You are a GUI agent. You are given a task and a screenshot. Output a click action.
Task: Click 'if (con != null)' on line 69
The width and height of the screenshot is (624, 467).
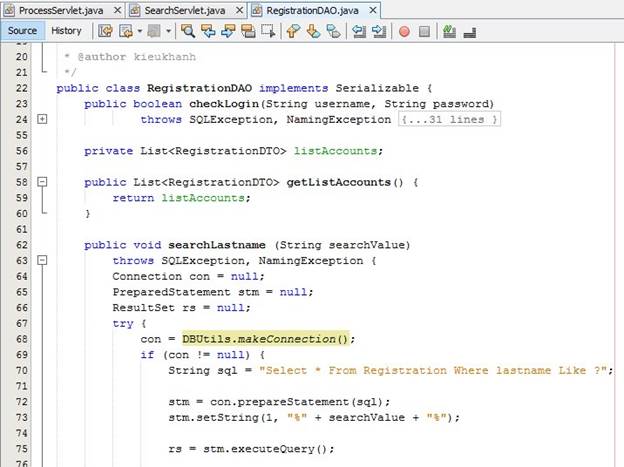(x=195, y=355)
